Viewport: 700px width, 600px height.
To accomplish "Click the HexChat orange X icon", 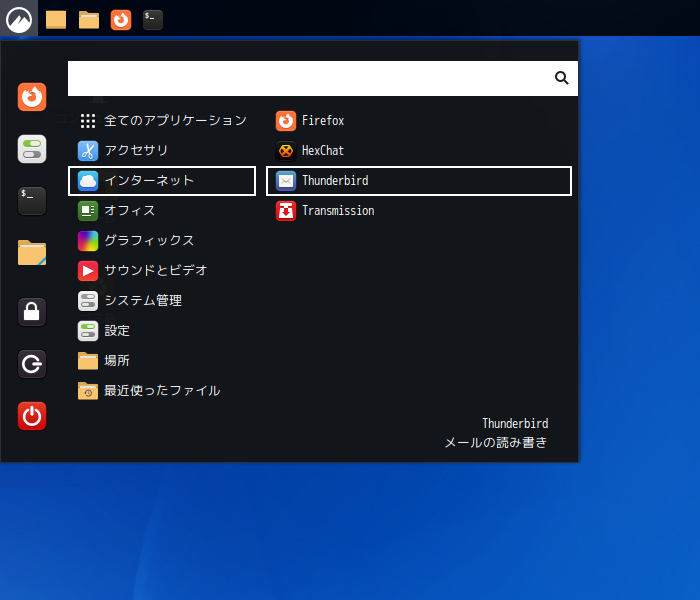I will tap(286, 150).
